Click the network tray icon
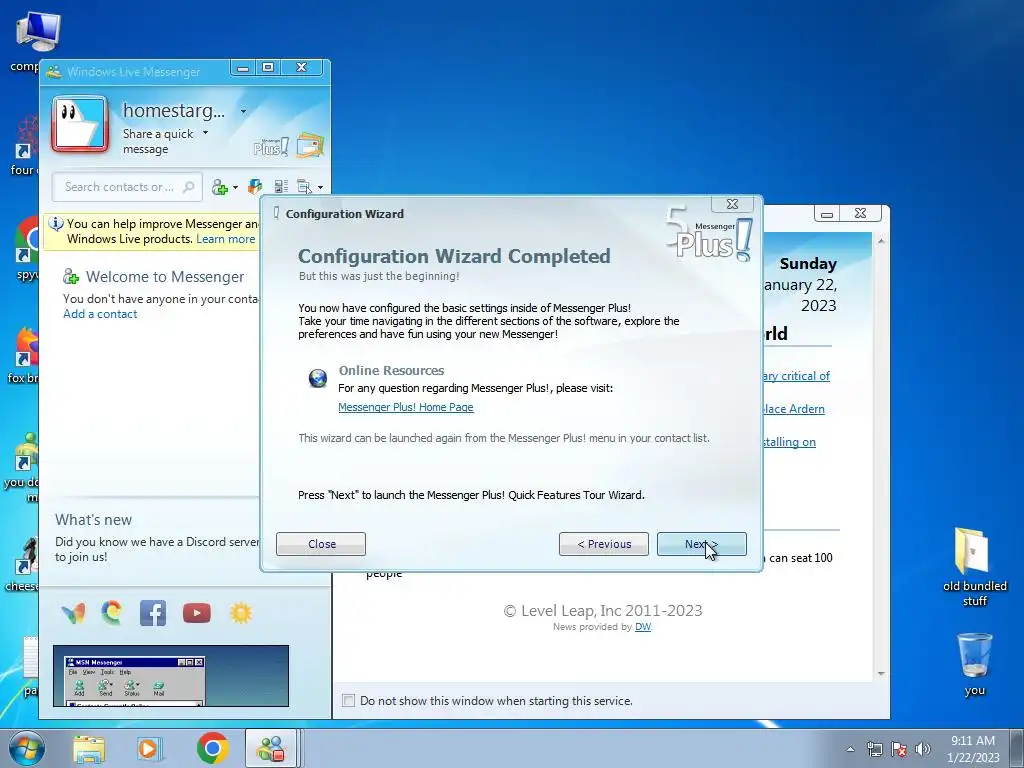The image size is (1024, 768). 874,749
